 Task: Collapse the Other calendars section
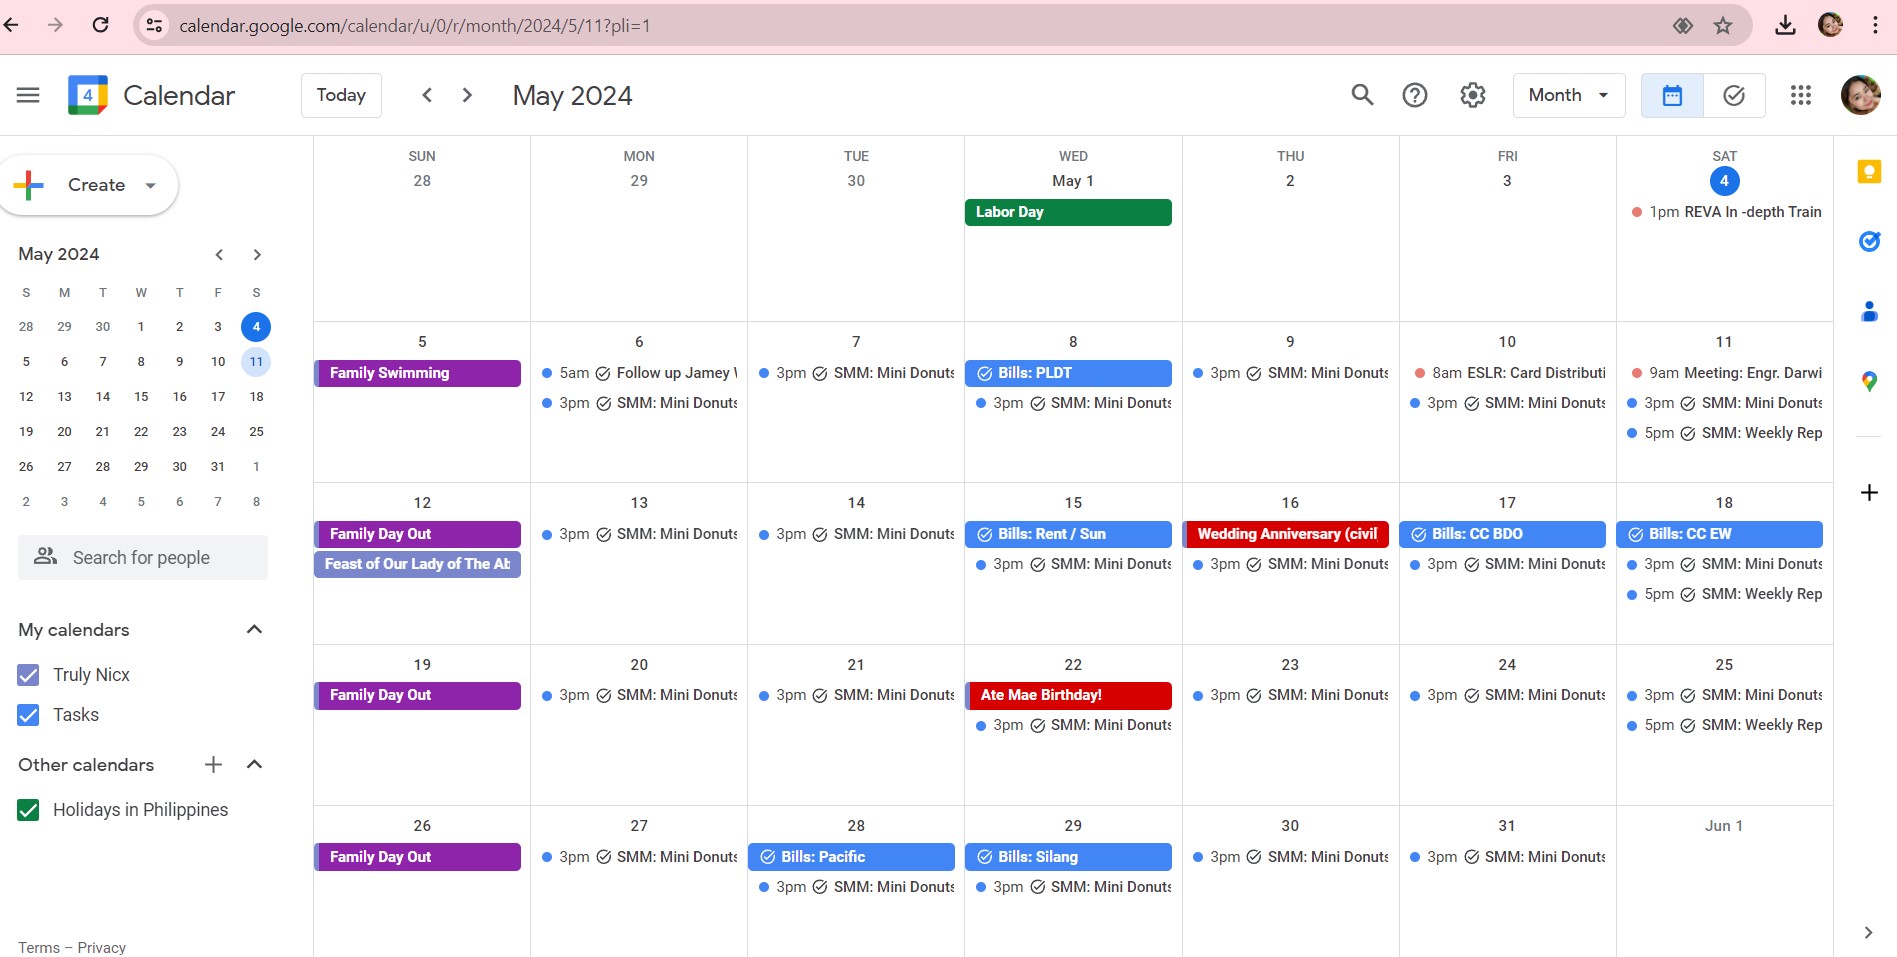[254, 764]
